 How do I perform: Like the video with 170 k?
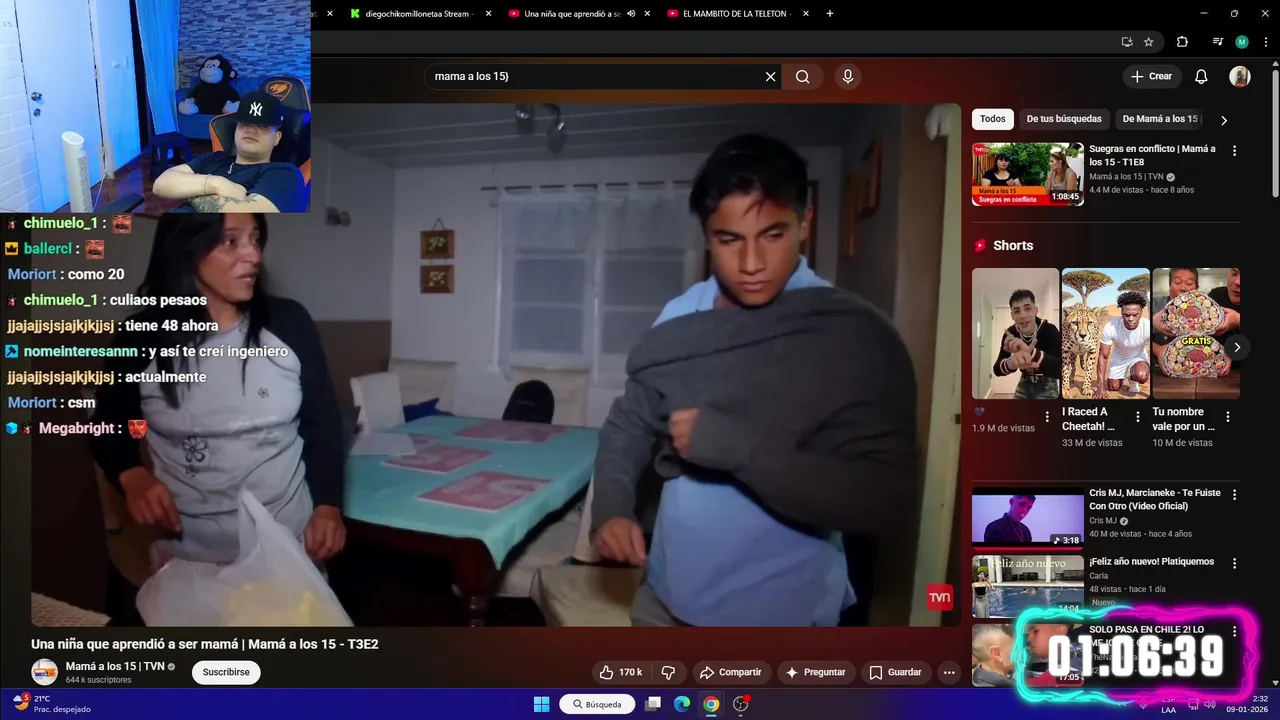click(621, 672)
